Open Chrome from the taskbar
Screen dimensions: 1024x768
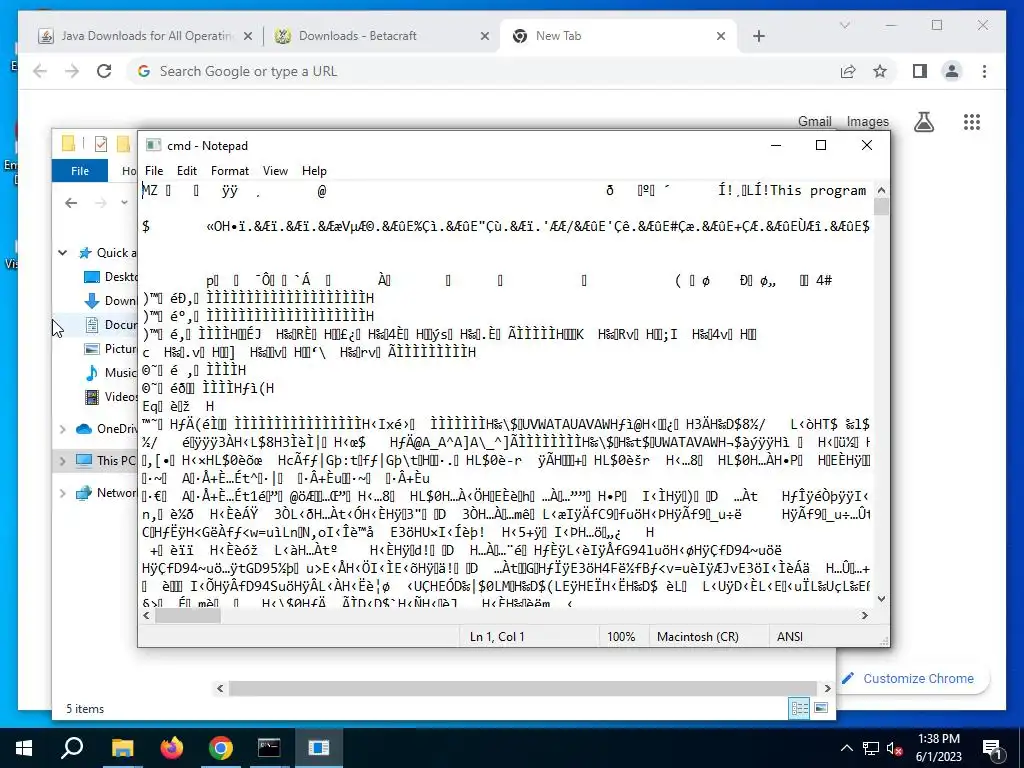point(221,748)
